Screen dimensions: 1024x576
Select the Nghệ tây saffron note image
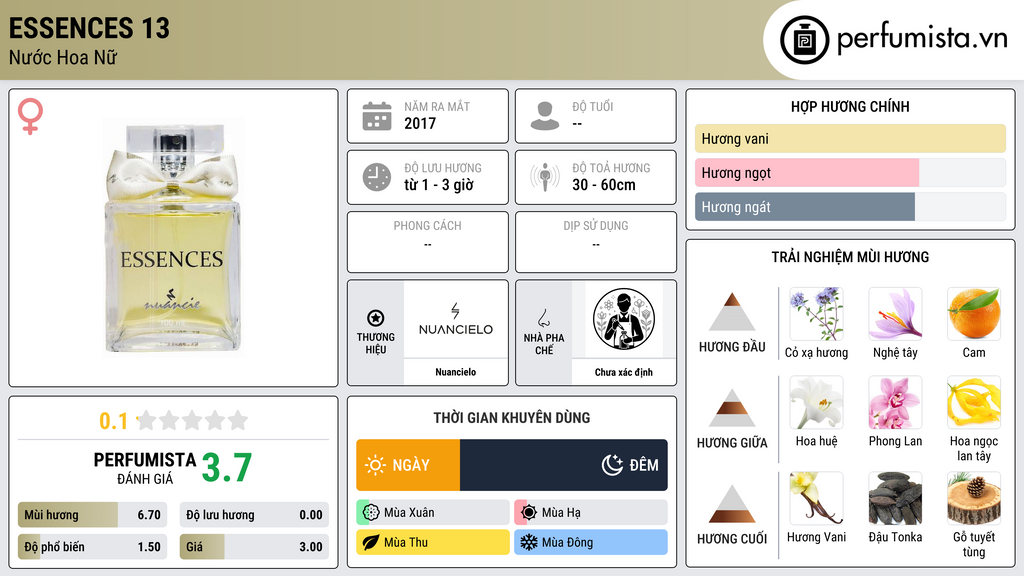click(x=895, y=314)
